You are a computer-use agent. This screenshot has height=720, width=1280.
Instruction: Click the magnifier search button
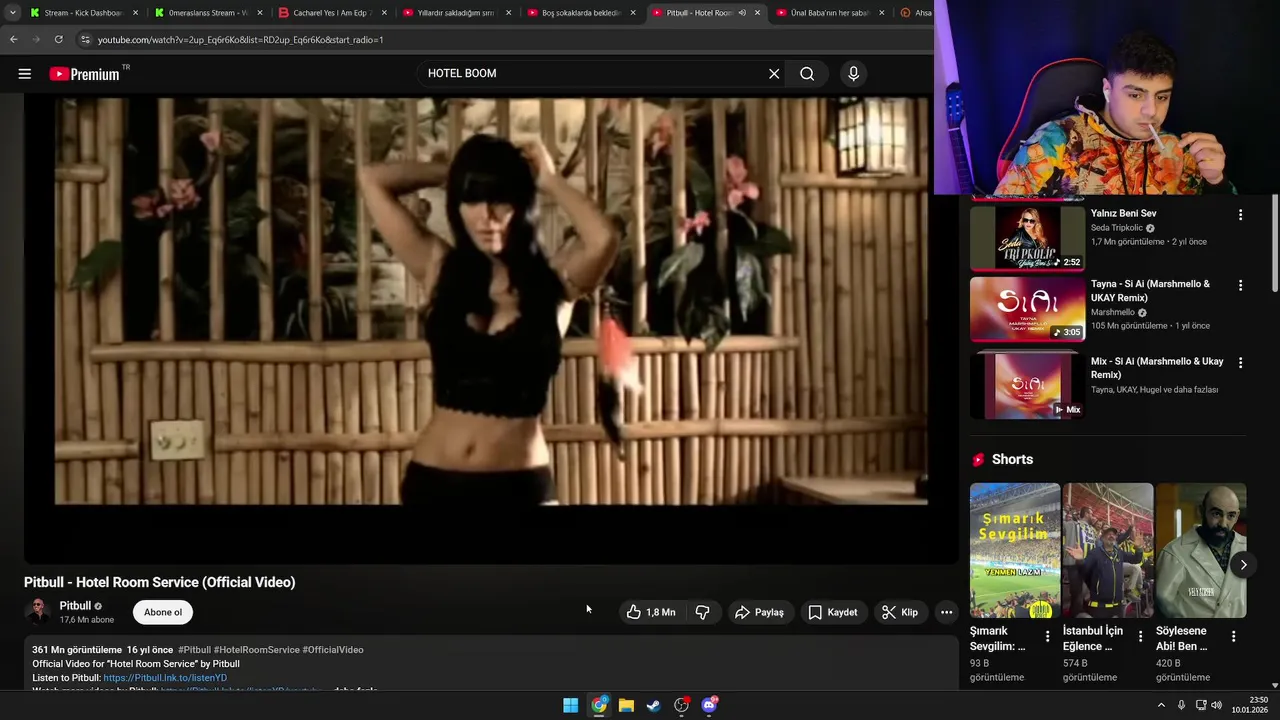pyautogui.click(x=807, y=73)
